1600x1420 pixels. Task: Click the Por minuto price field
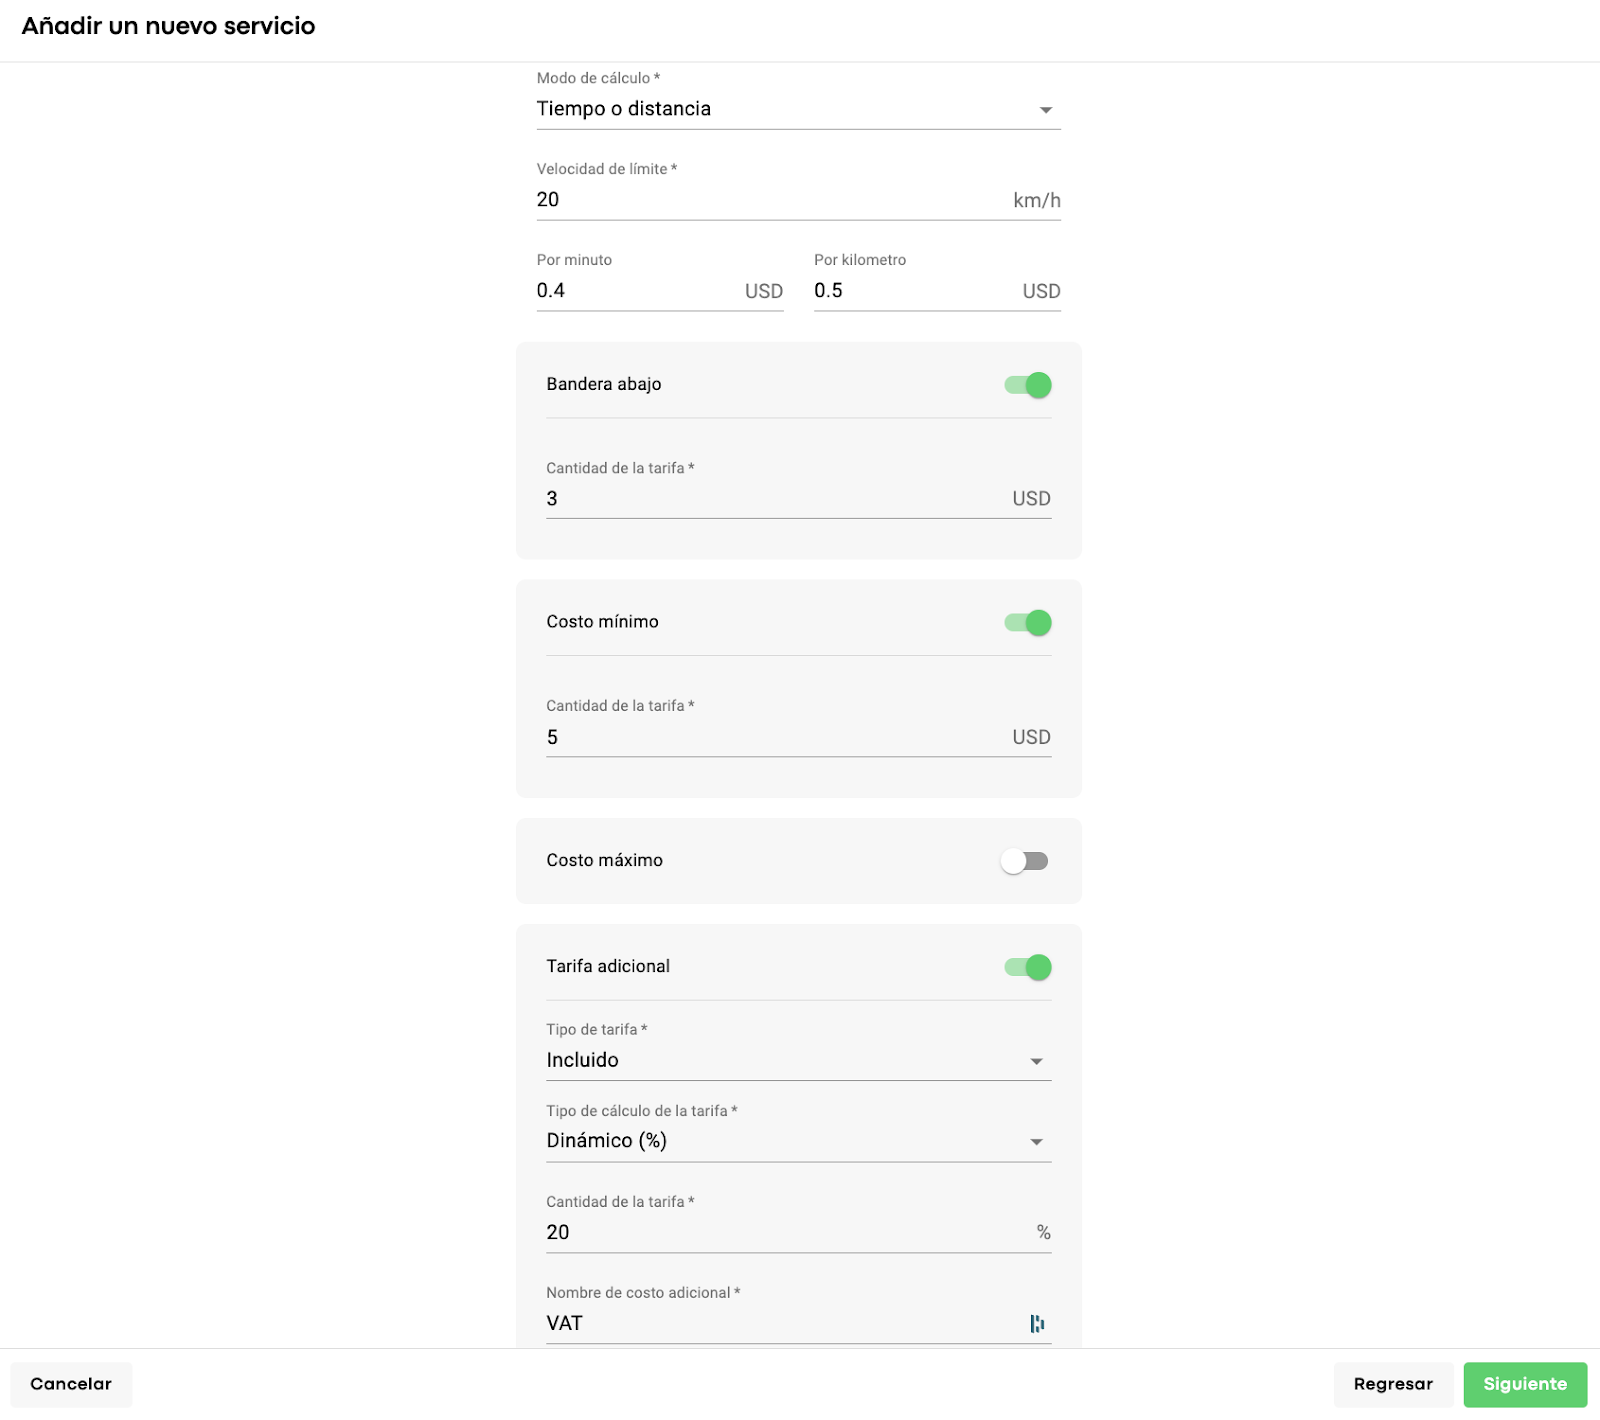tap(636, 291)
